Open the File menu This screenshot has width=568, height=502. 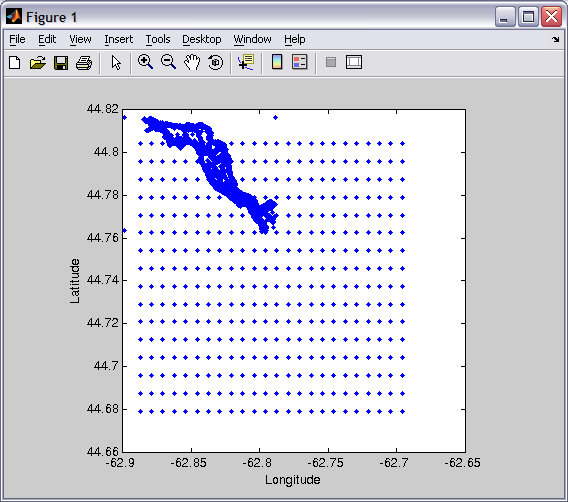[x=17, y=39]
